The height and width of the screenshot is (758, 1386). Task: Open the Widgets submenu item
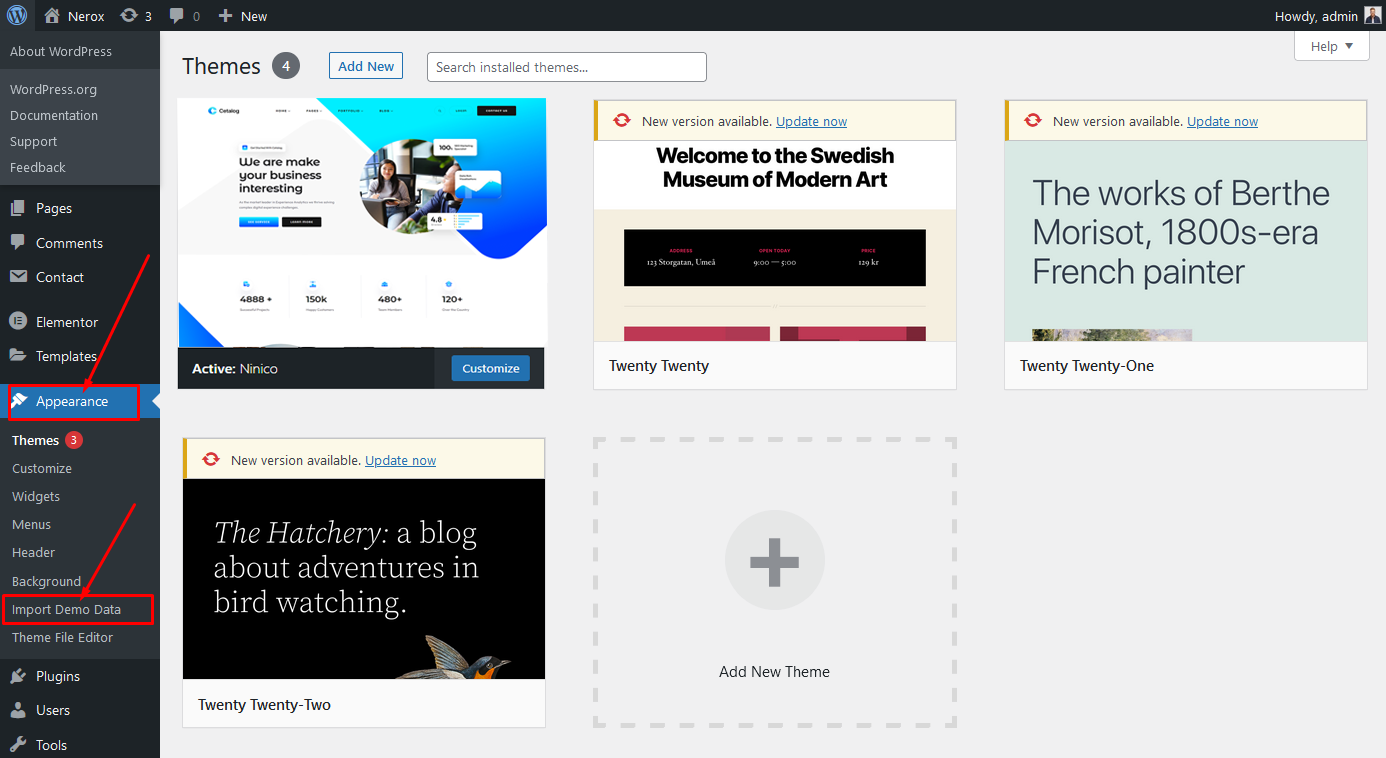36,496
